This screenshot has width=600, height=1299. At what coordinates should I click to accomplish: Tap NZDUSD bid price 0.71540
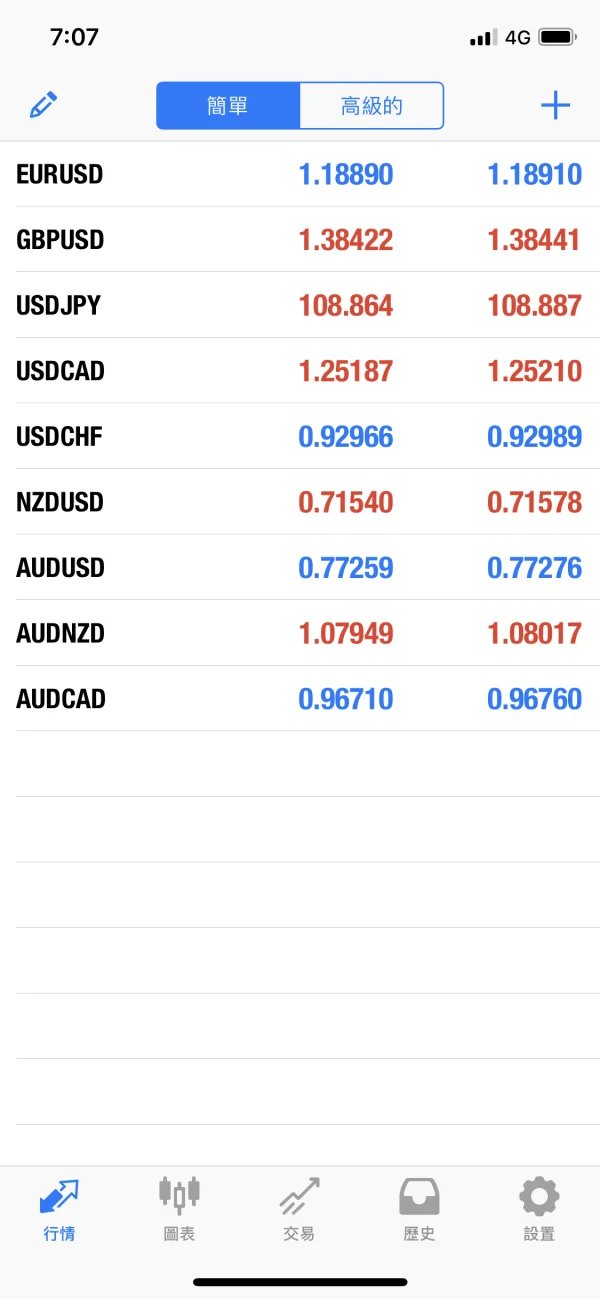pos(346,503)
